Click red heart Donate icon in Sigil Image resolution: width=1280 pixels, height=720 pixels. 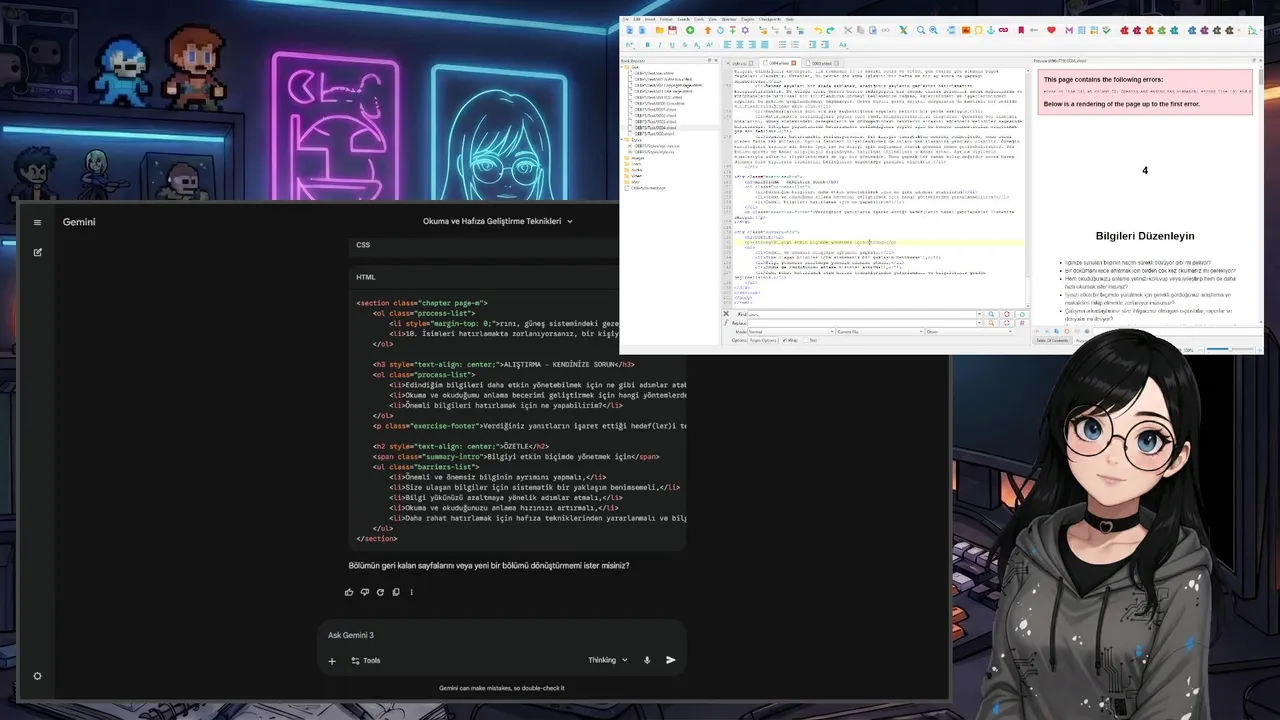pos(1051,30)
